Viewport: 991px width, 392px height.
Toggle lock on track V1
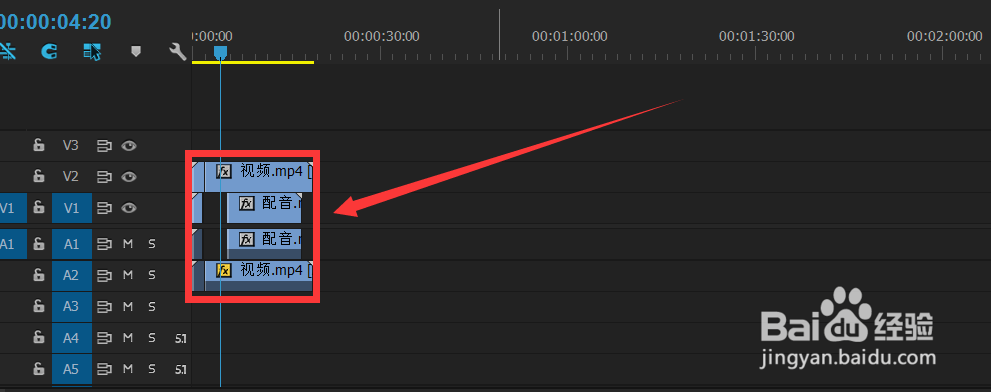pos(39,207)
